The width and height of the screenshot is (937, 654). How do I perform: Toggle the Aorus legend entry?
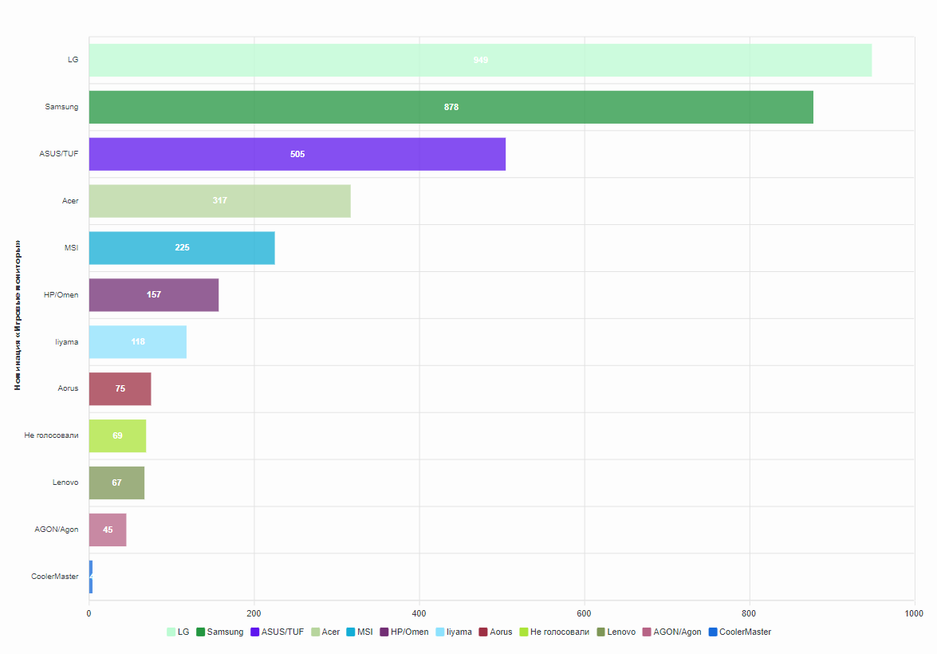[496, 632]
